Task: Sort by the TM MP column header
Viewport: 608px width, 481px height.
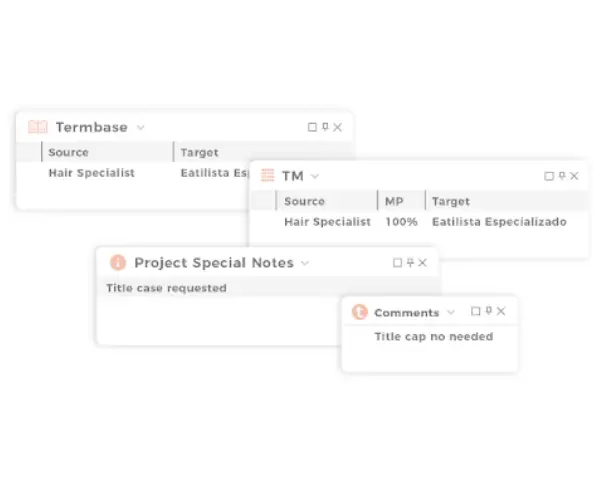Action: (x=394, y=201)
